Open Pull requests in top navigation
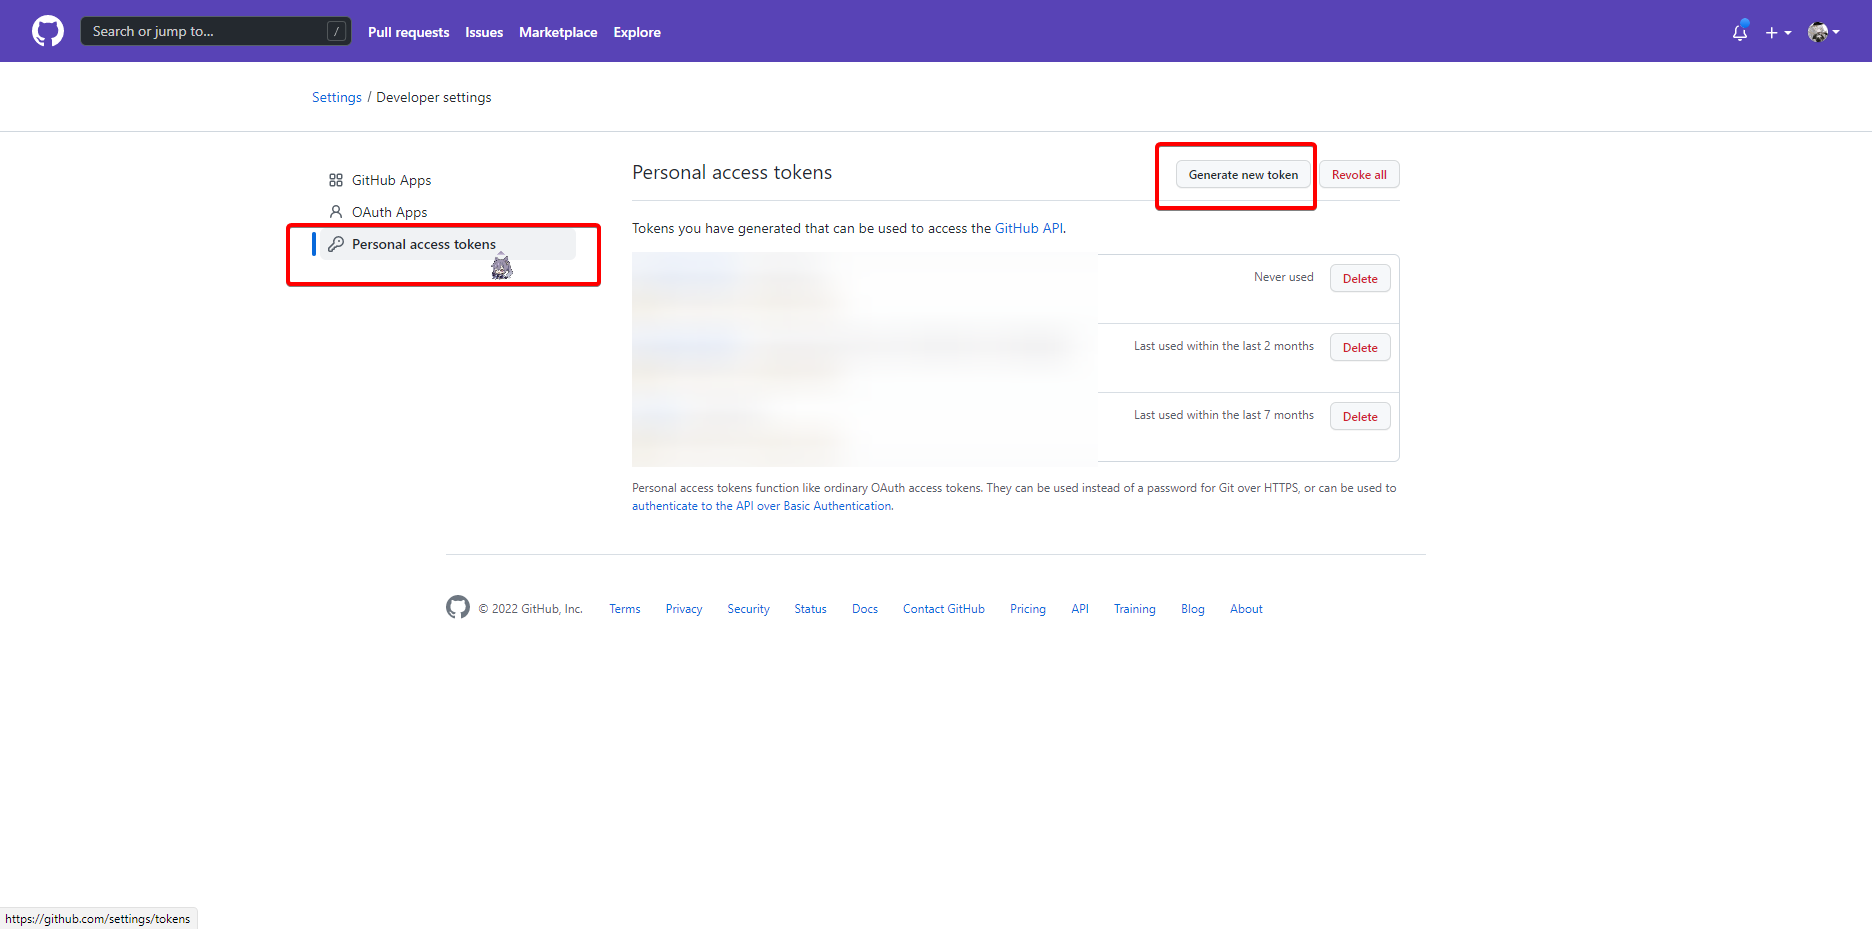1872x929 pixels. click(408, 32)
